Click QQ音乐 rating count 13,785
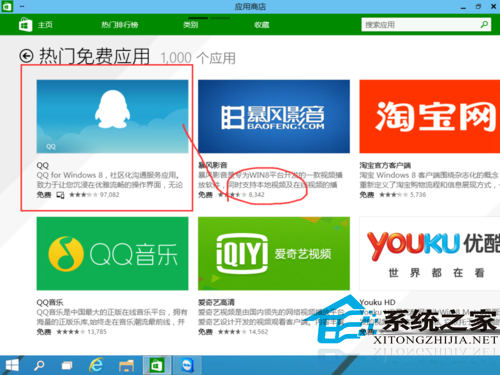This screenshot has height=375, width=500. (x=97, y=332)
